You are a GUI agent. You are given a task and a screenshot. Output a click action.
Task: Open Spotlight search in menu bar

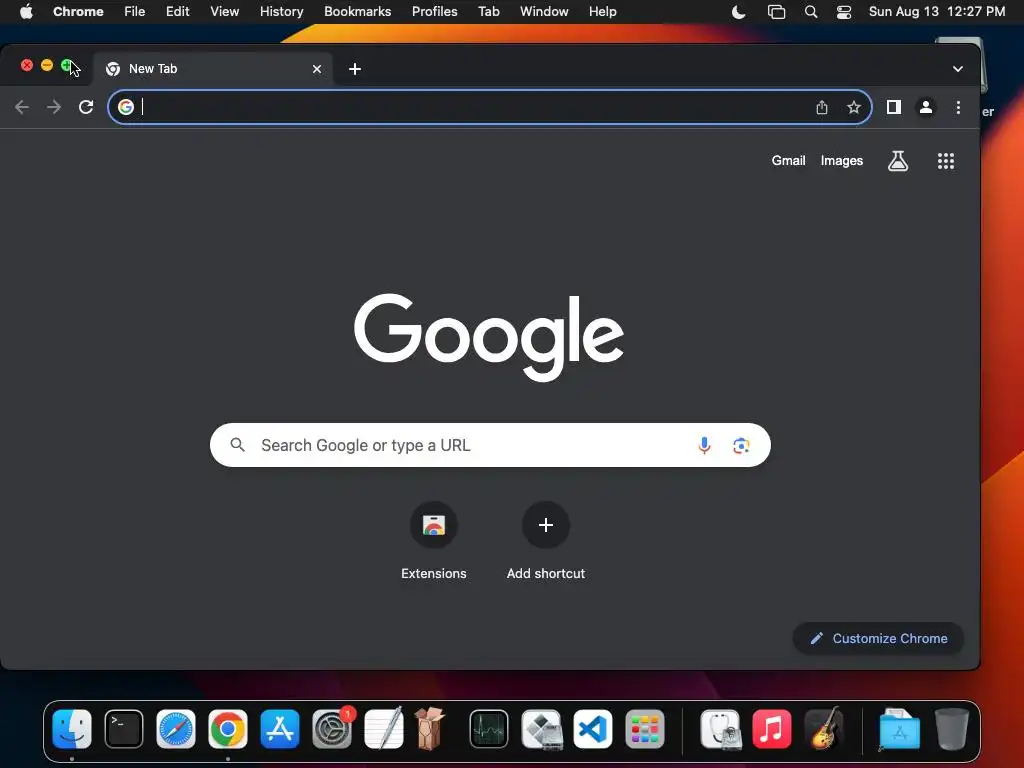coord(810,12)
